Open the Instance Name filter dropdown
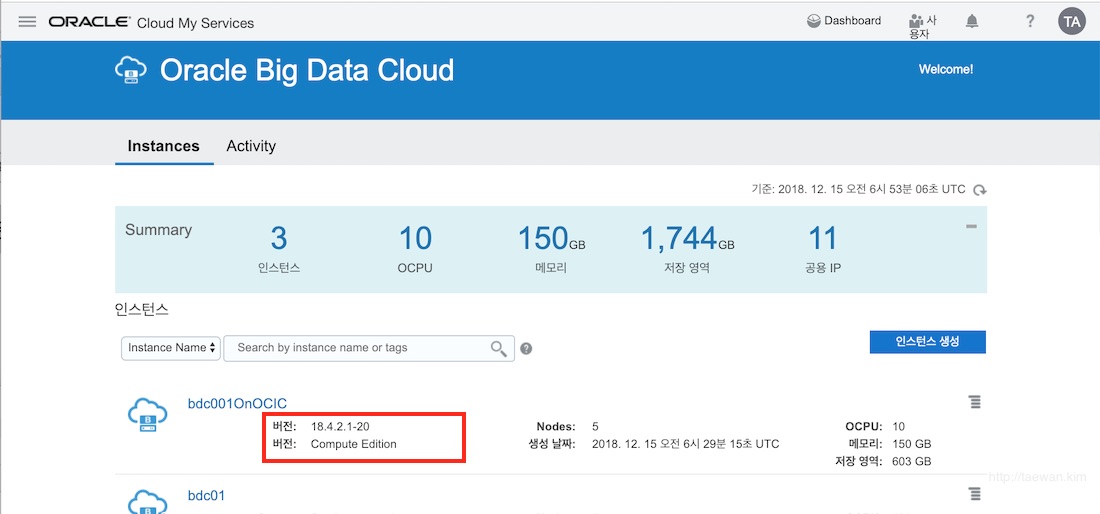Screen dimensions: 1100x514 [171, 348]
